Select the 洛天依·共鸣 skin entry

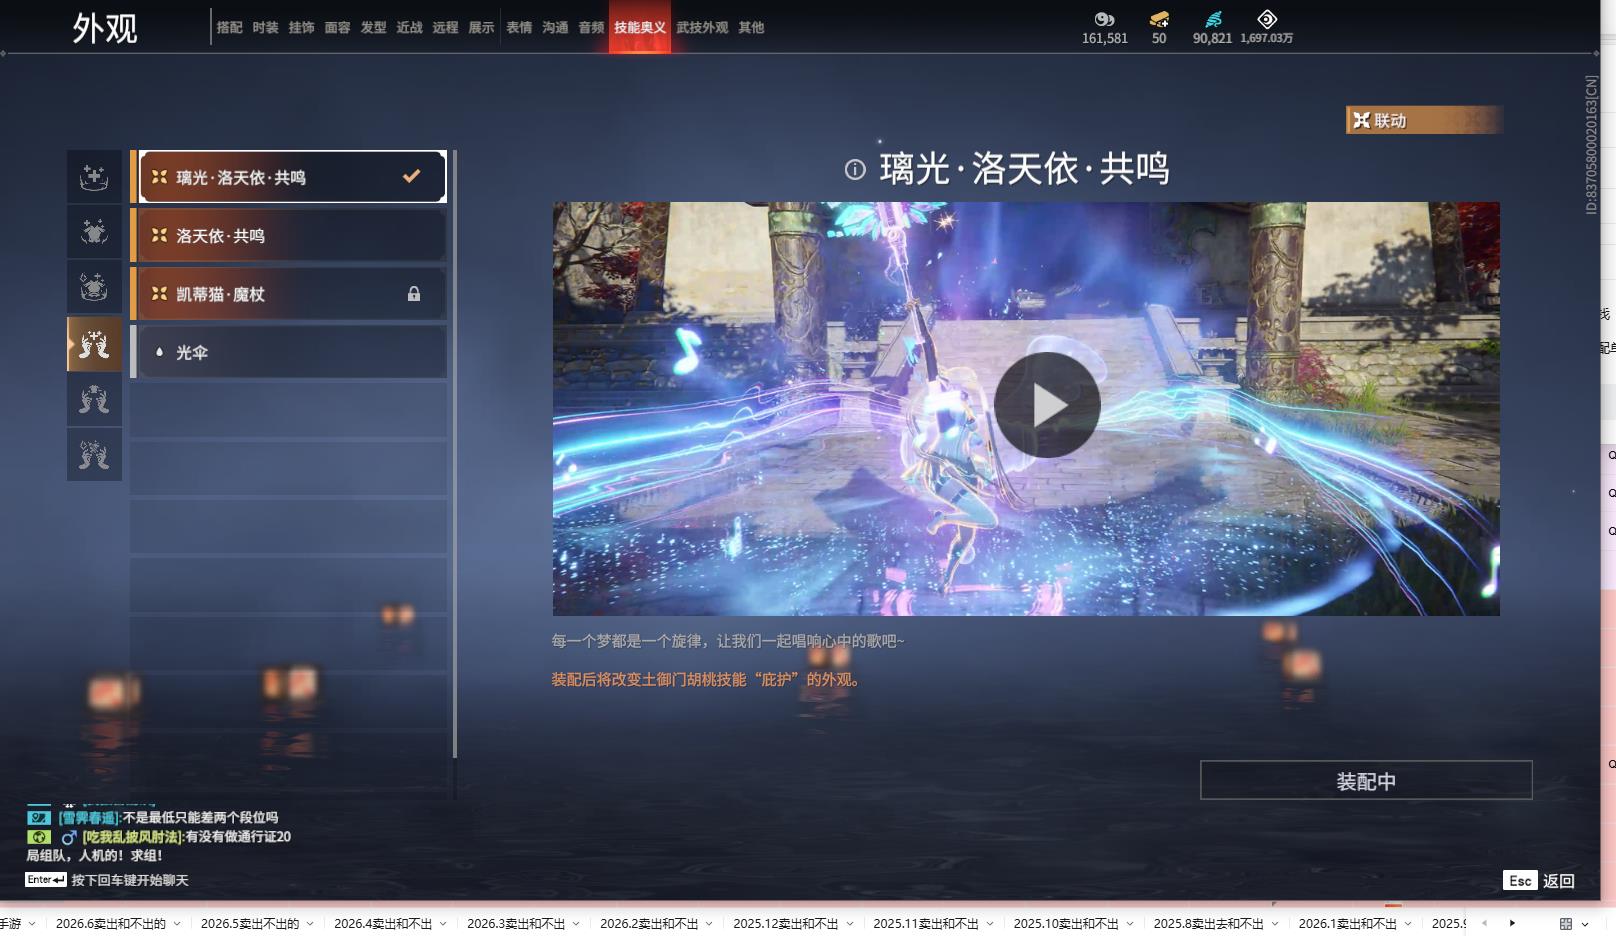[288, 236]
